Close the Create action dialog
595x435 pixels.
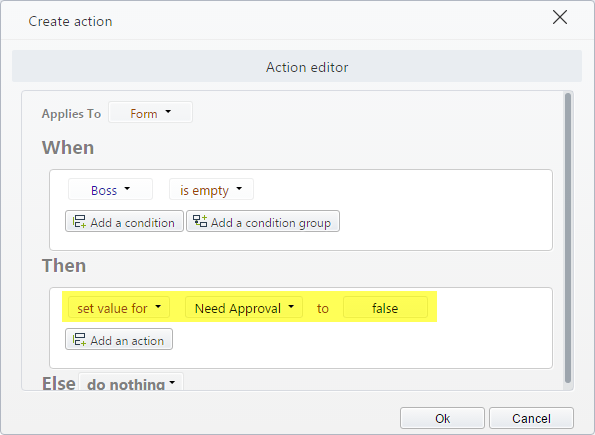[x=560, y=17]
